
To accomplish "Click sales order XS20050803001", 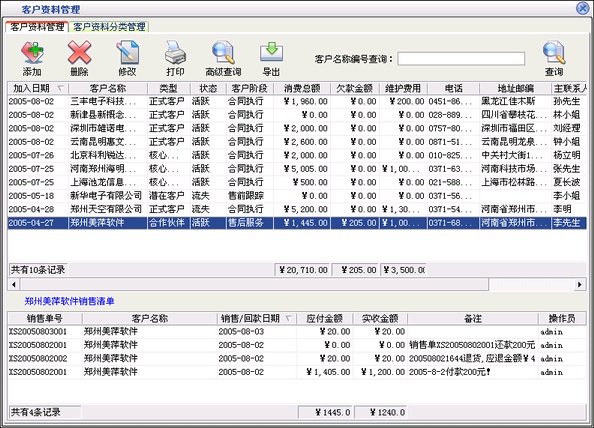I will 38,331.
